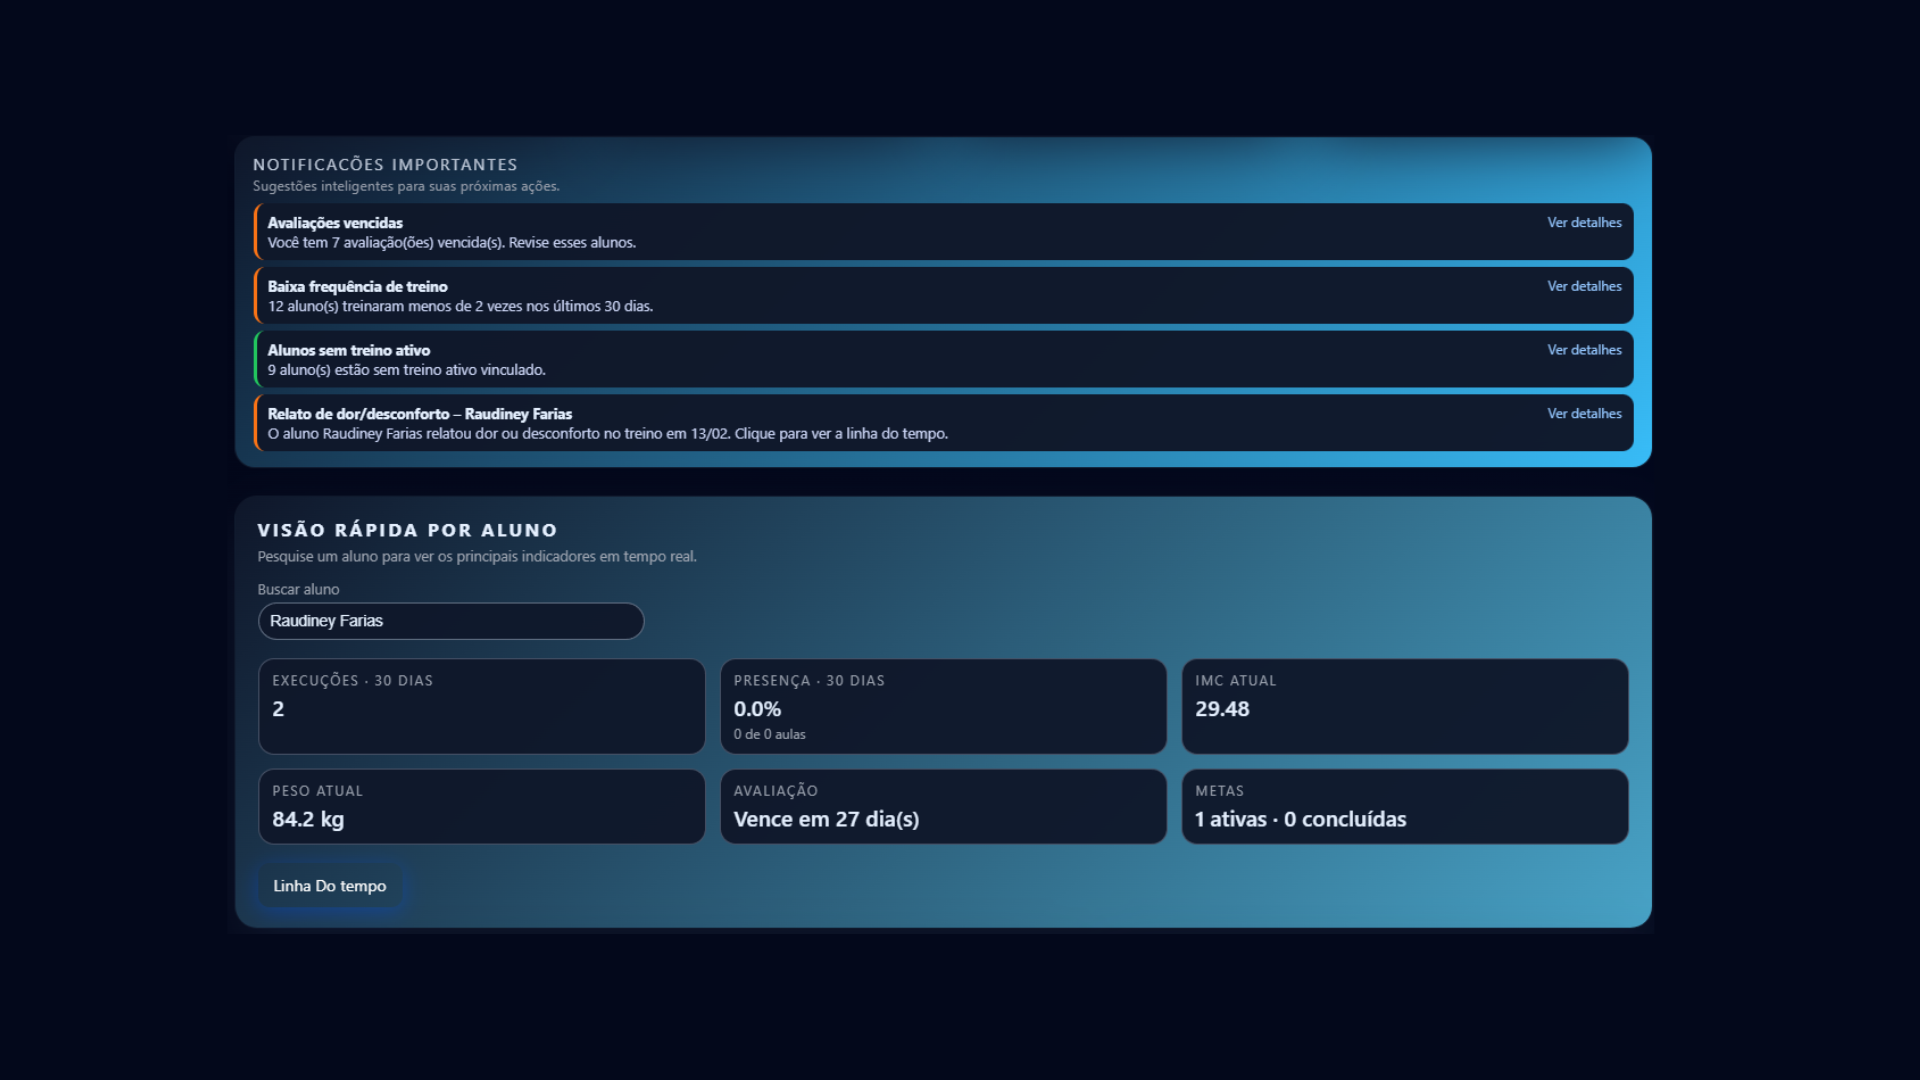Click the Presença 30 dias stat card

[x=943, y=706]
